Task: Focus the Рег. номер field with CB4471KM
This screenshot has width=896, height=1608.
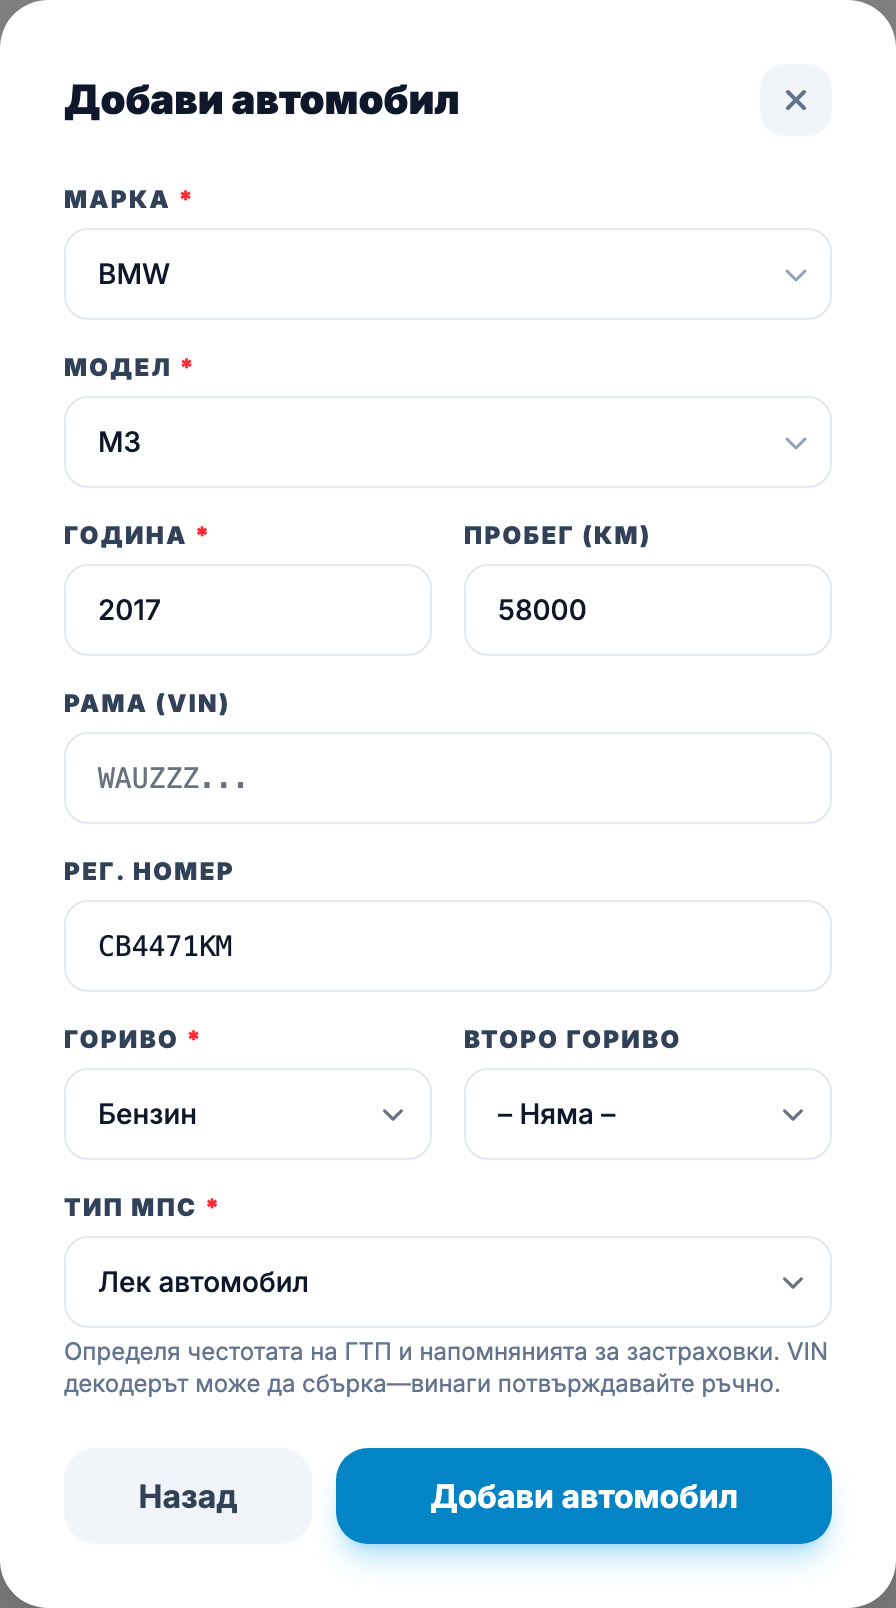Action: pos(448,946)
